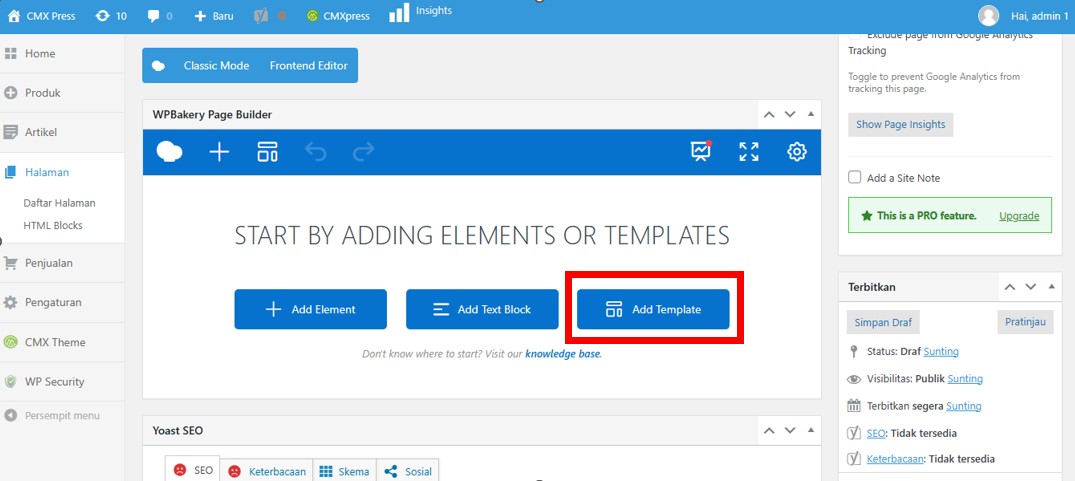Move Terbitkan panel up

tap(1010, 287)
